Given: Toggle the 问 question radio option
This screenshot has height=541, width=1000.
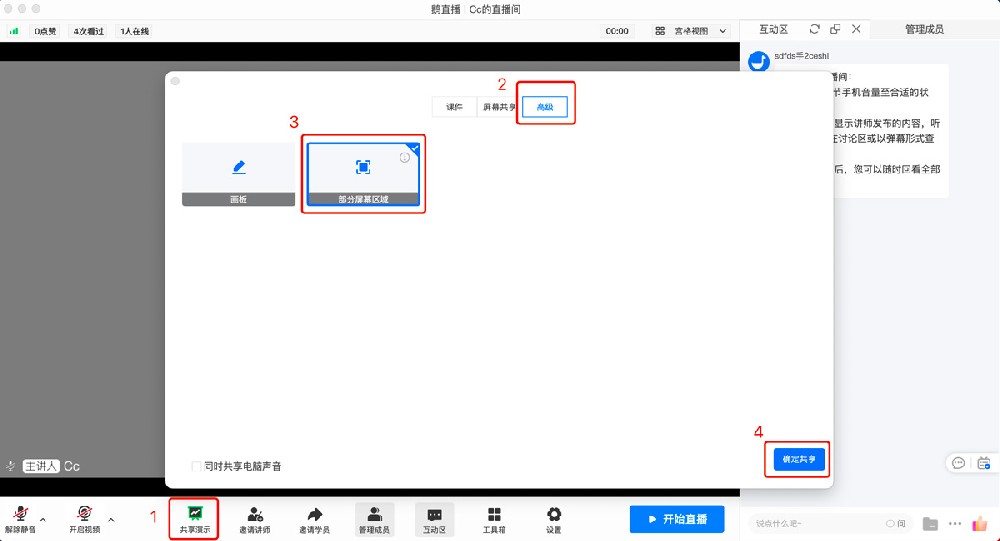Looking at the screenshot, I should click(x=895, y=524).
